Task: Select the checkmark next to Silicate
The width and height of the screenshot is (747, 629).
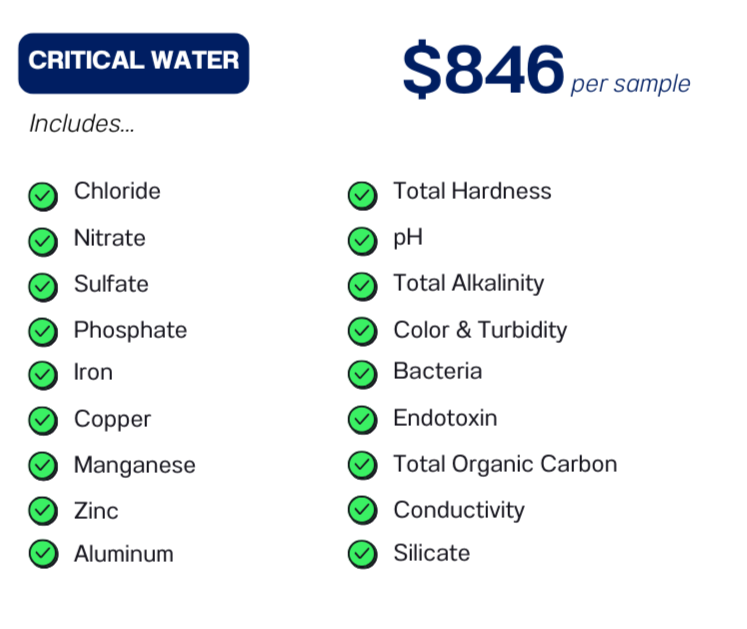Action: point(363,554)
